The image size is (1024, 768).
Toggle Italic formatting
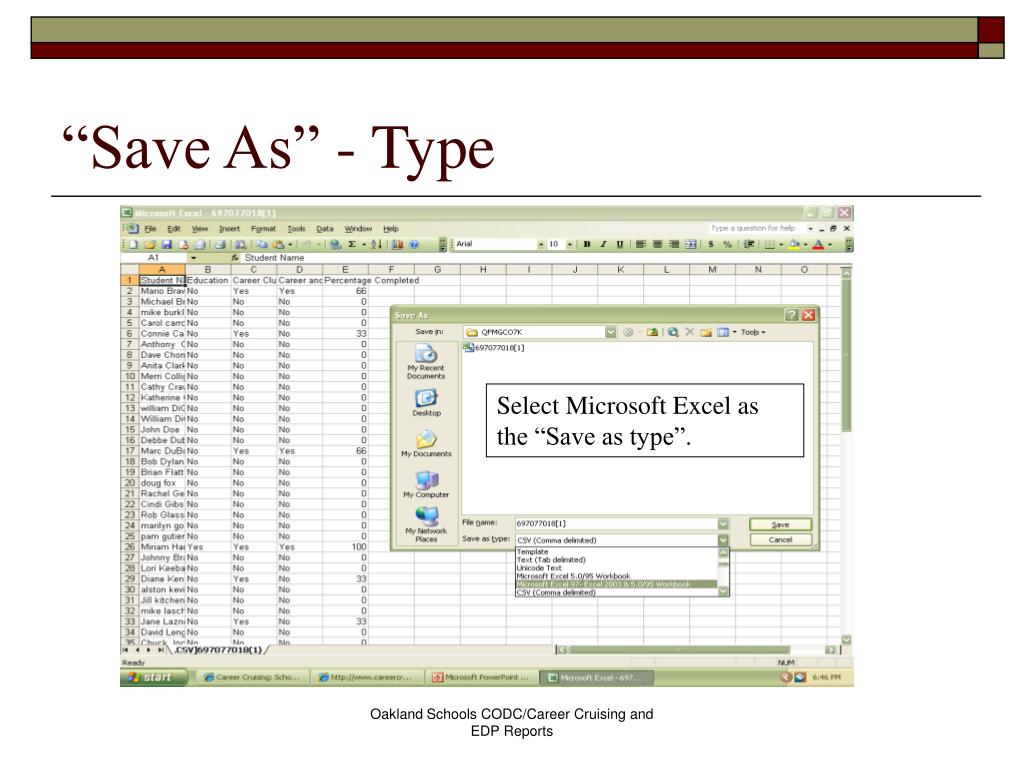coord(603,244)
